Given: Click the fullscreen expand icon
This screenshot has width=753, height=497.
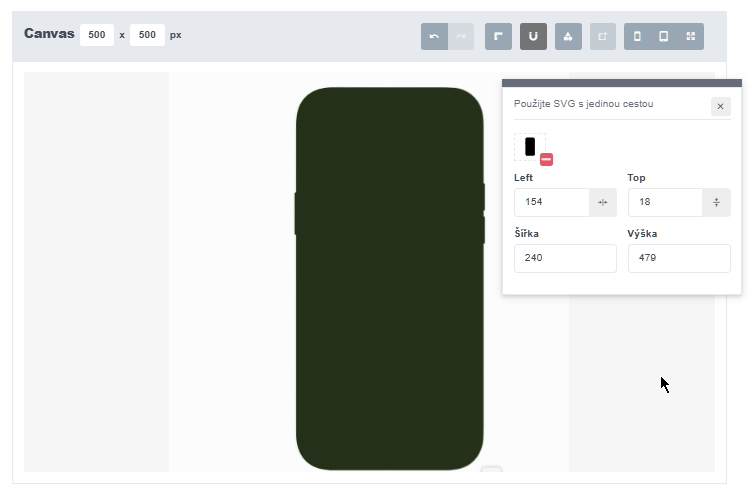Looking at the screenshot, I should (x=691, y=36).
